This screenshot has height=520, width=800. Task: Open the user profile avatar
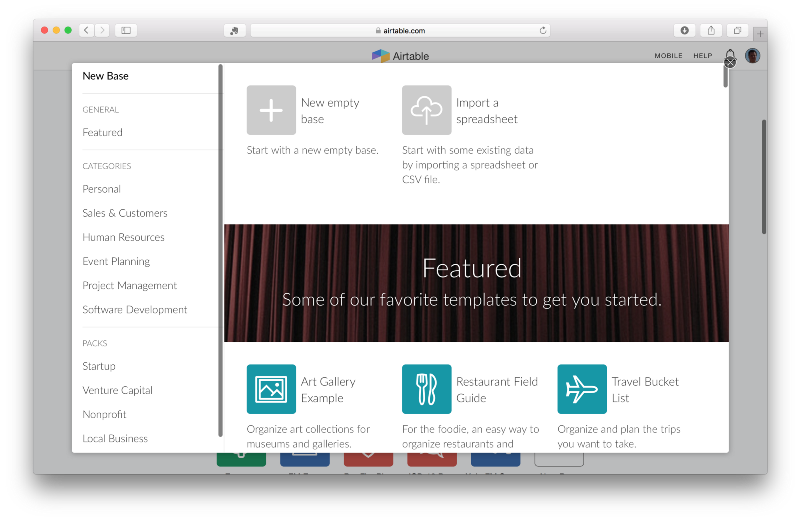[x=753, y=56]
